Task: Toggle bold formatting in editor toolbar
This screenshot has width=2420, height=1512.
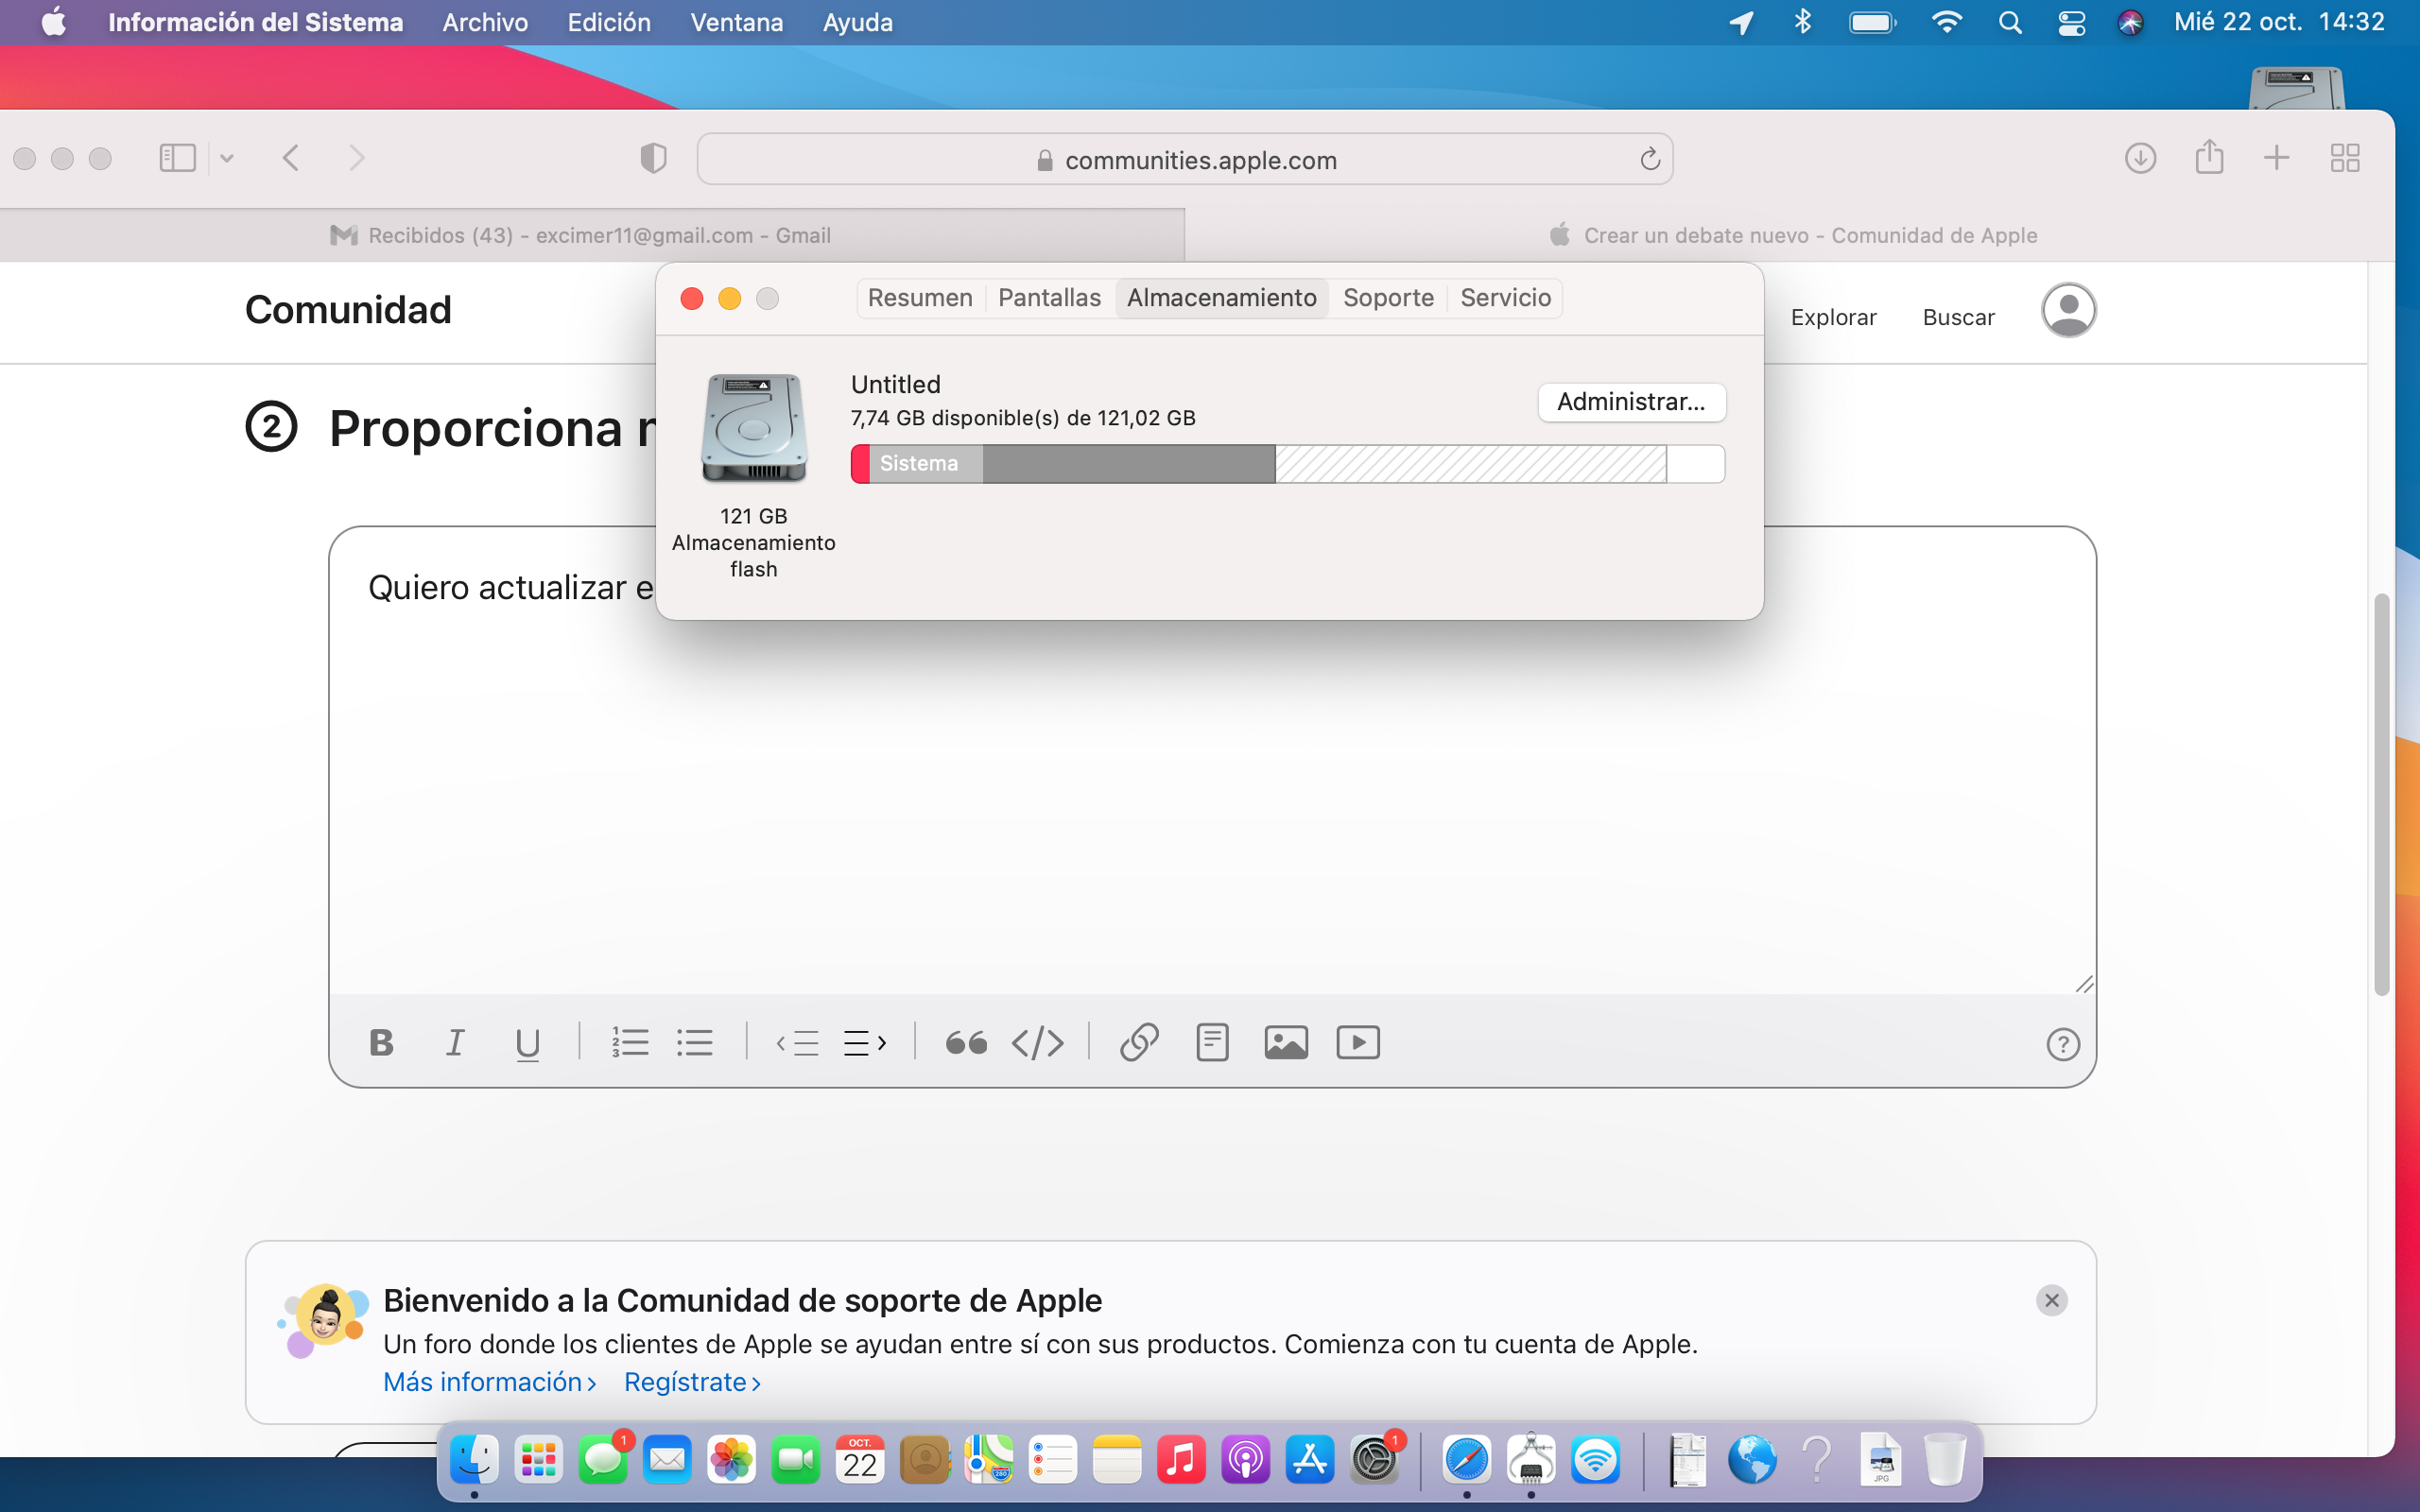Action: [381, 1043]
